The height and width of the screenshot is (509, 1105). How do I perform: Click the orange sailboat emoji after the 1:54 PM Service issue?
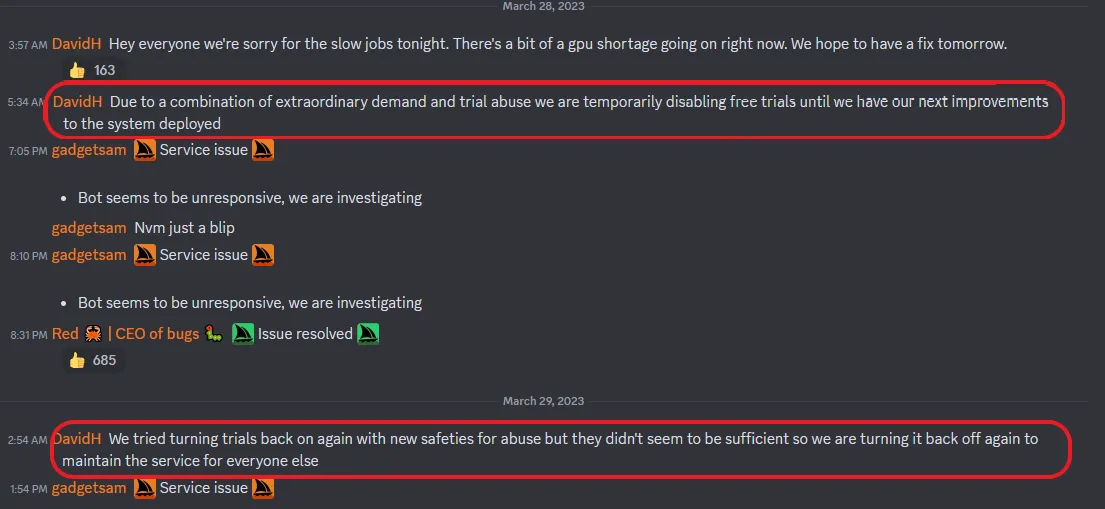[x=263, y=488]
